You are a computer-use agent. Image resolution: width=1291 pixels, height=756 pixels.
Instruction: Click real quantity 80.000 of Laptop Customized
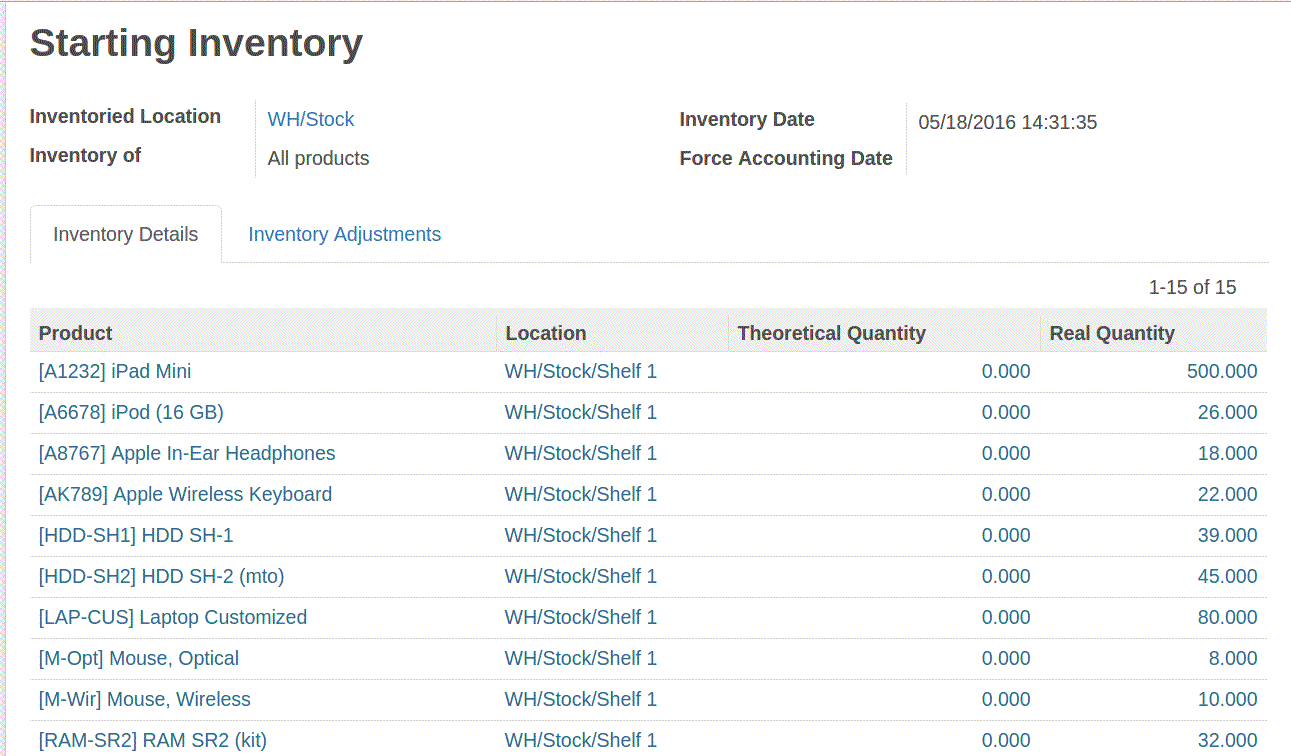click(x=1227, y=618)
